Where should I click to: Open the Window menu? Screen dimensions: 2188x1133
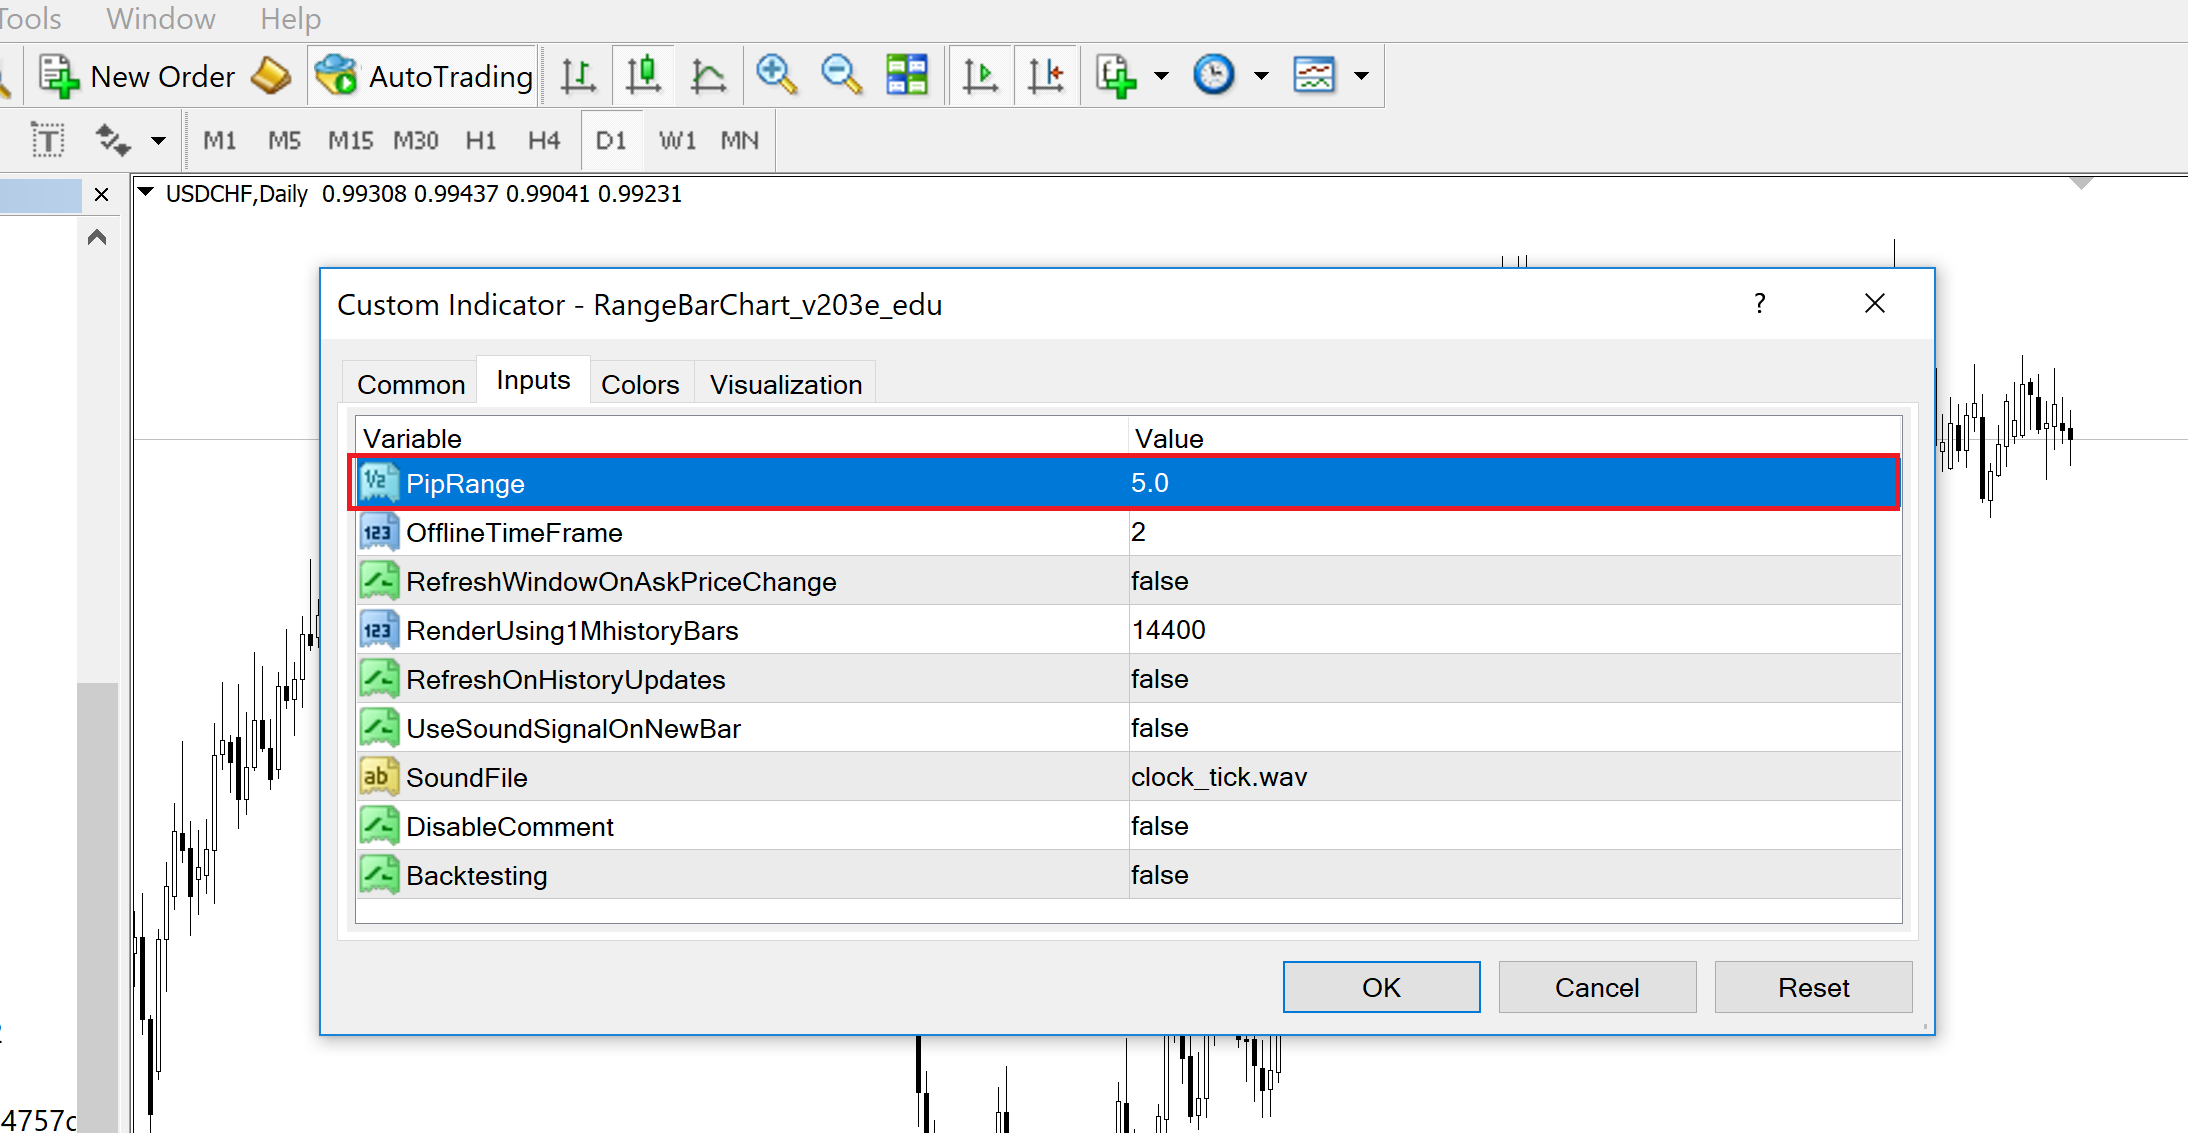tap(161, 19)
